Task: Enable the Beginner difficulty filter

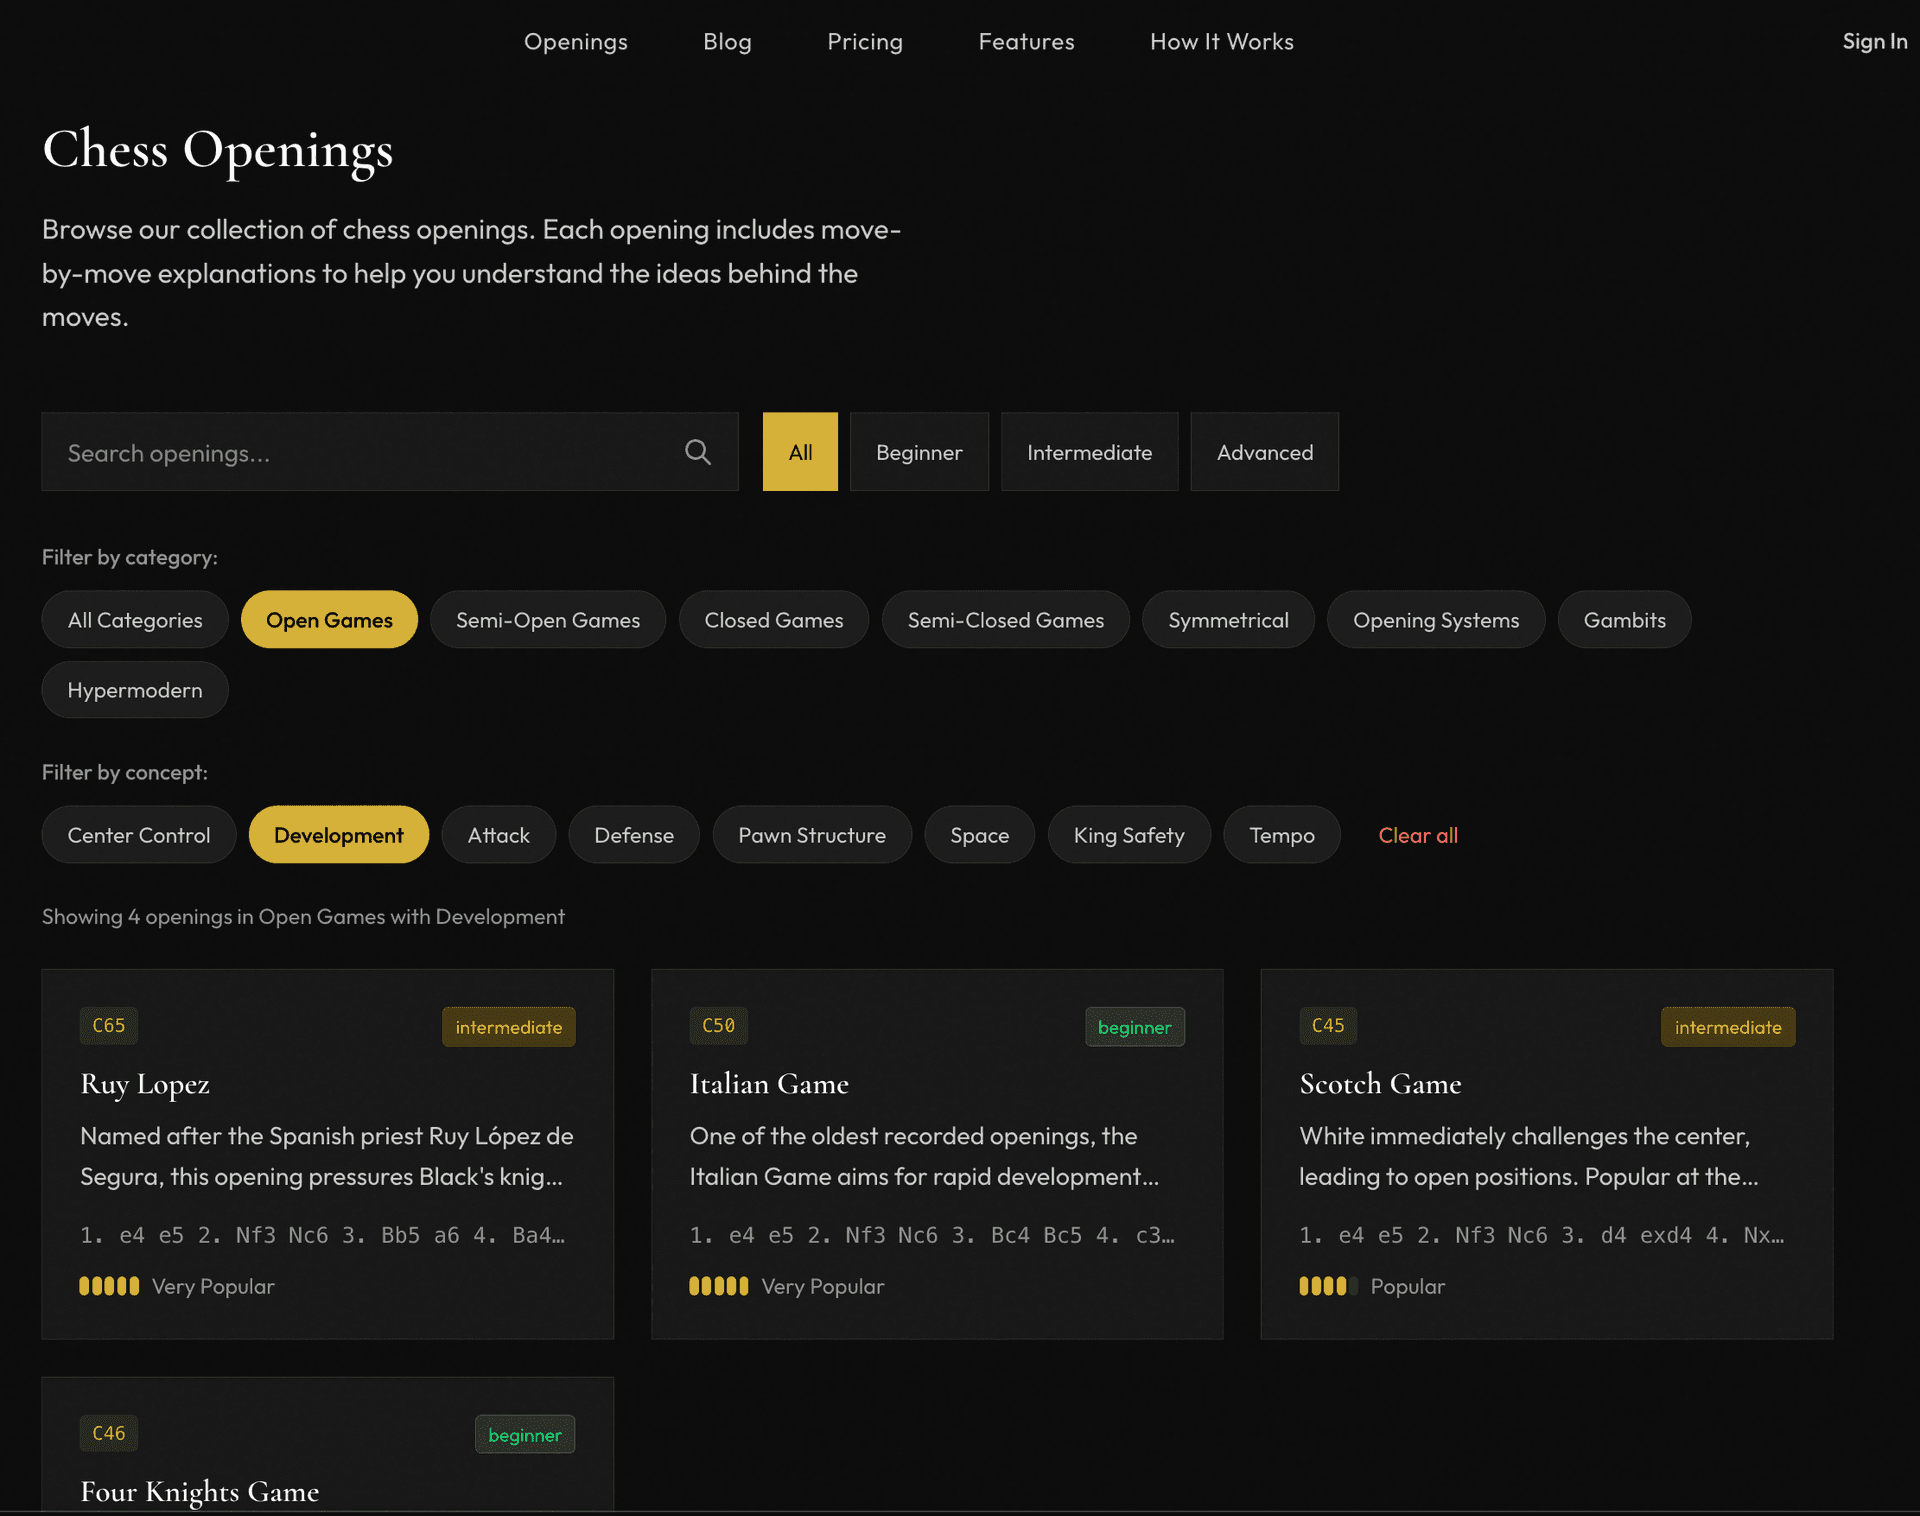Action: 918,451
